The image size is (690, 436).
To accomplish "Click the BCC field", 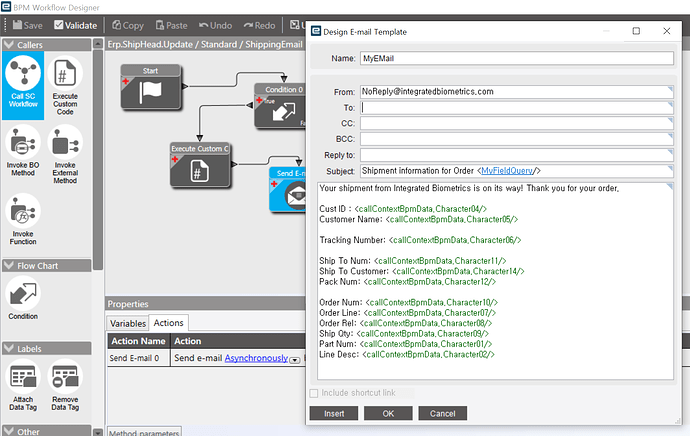I will pos(517,139).
